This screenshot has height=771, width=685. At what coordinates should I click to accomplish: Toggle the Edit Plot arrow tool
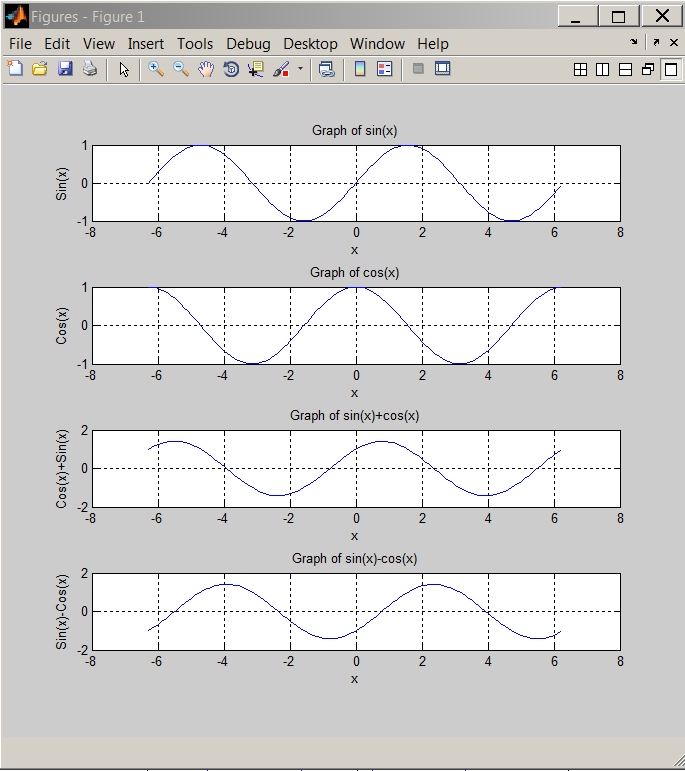click(124, 69)
